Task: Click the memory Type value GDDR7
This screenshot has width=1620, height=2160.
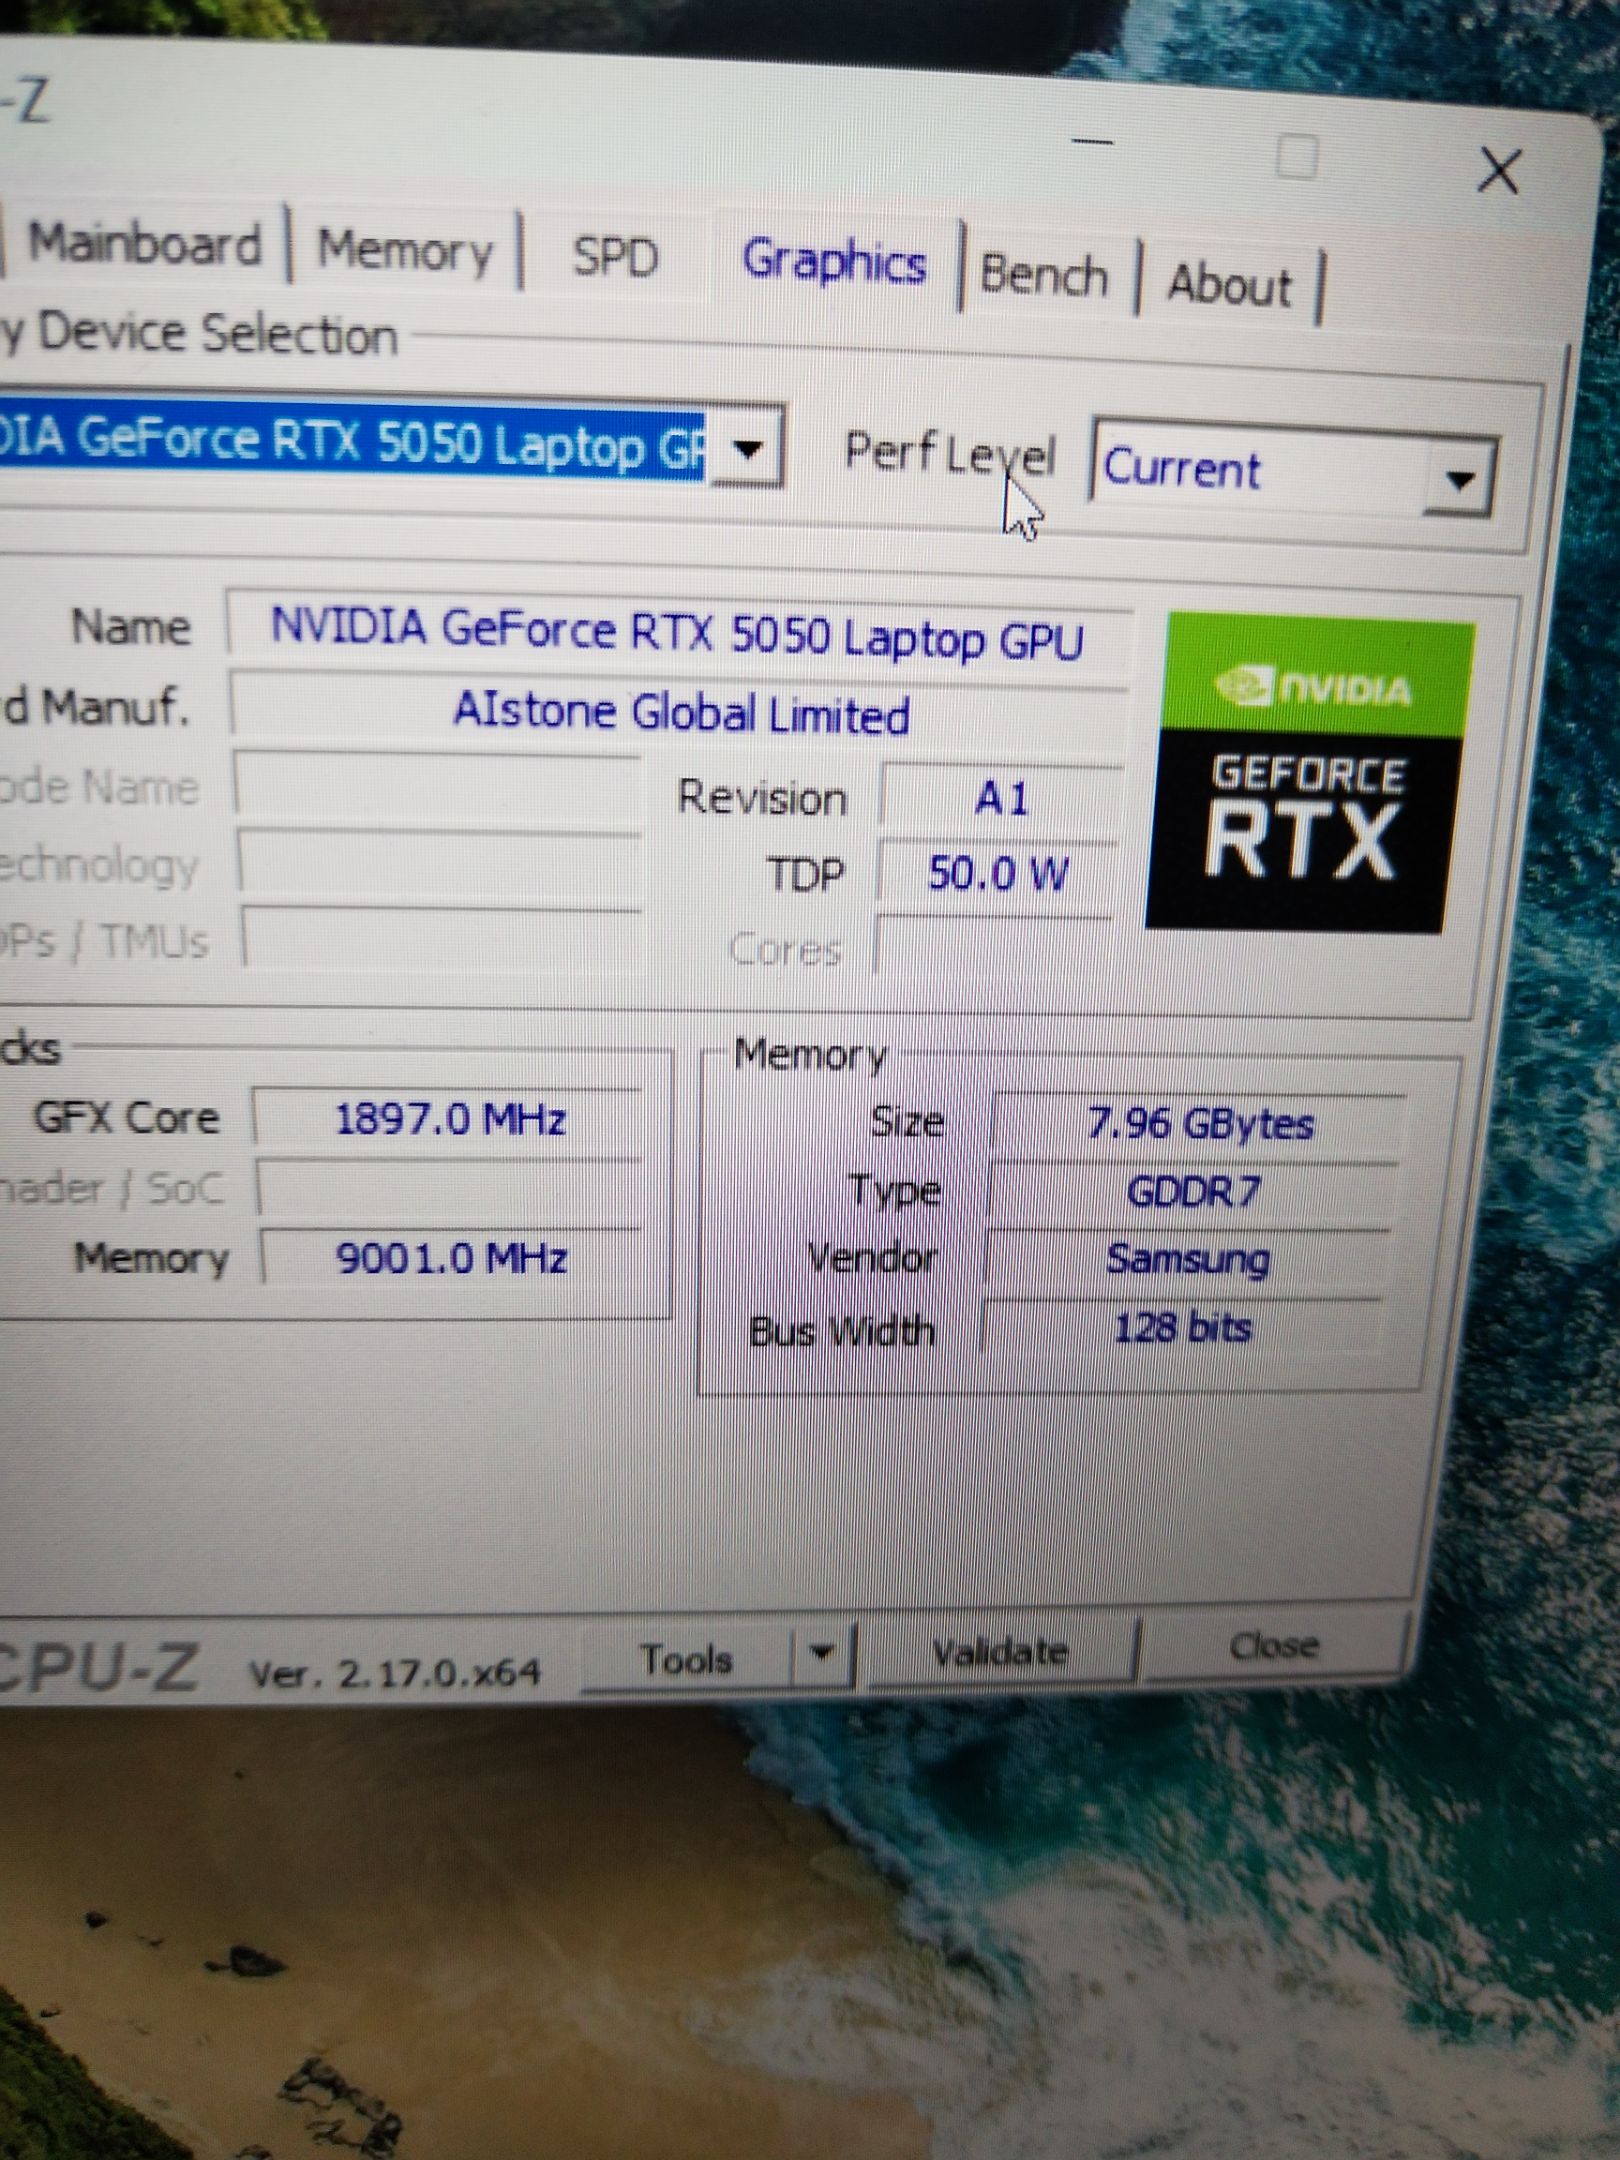Action: coord(1192,1193)
